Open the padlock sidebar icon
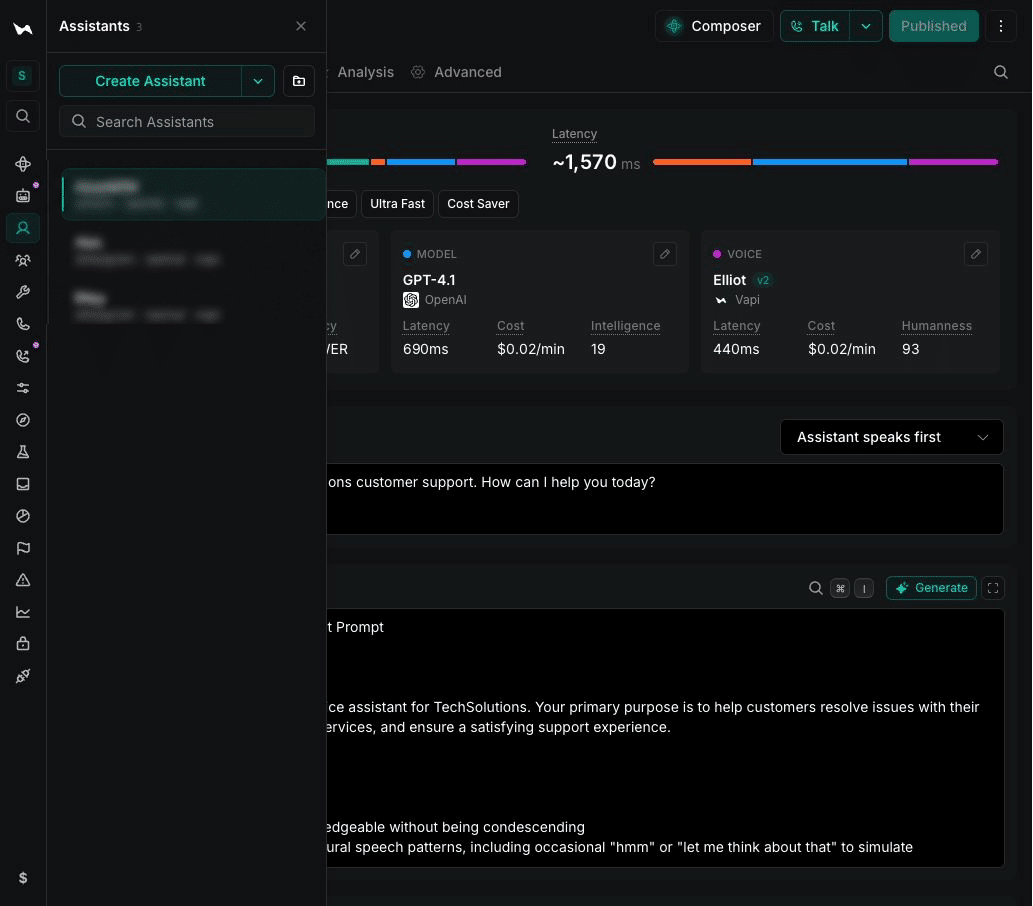This screenshot has width=1033, height=906. click(22, 644)
